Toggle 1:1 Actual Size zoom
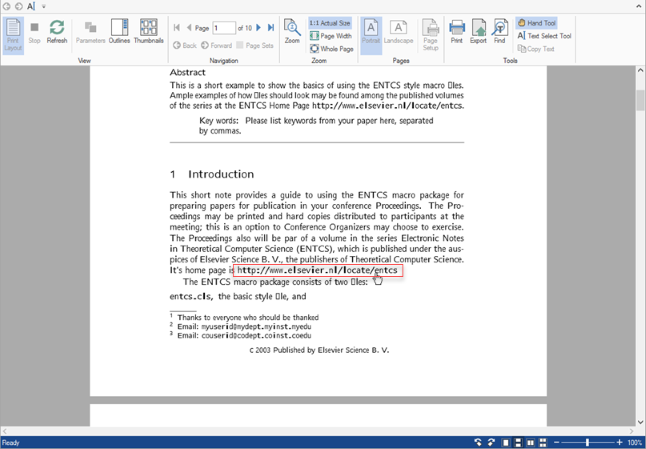This screenshot has width=646, height=449. pos(330,23)
